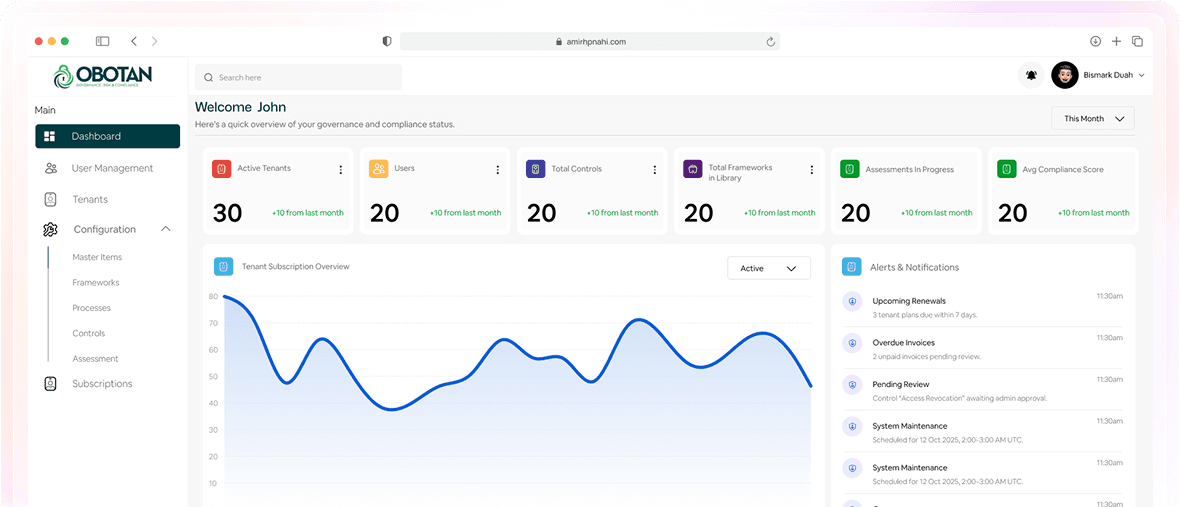Open the Upcoming Renewals alert
Image resolution: width=1180 pixels, height=507 pixels.
click(x=983, y=306)
